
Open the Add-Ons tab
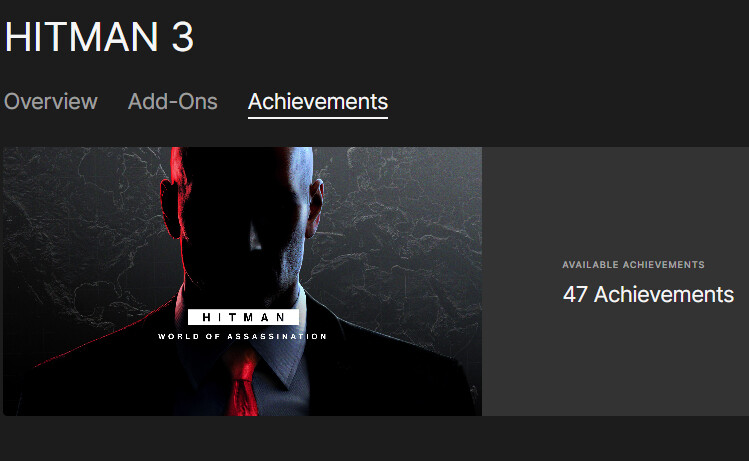[x=172, y=101]
